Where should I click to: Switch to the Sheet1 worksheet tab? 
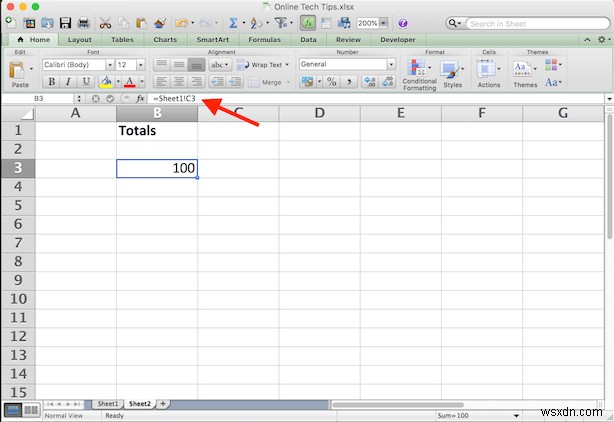pyautogui.click(x=108, y=404)
